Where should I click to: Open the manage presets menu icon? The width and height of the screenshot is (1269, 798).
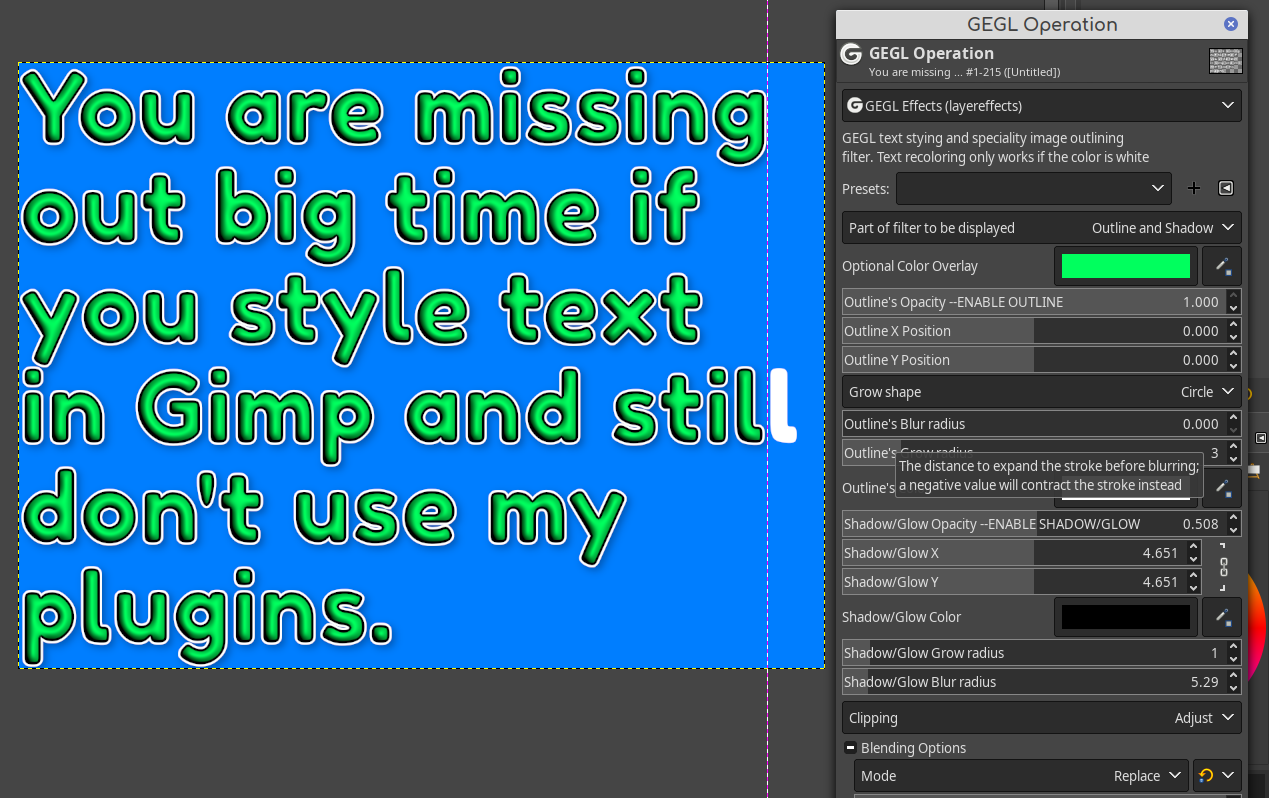(x=1226, y=188)
